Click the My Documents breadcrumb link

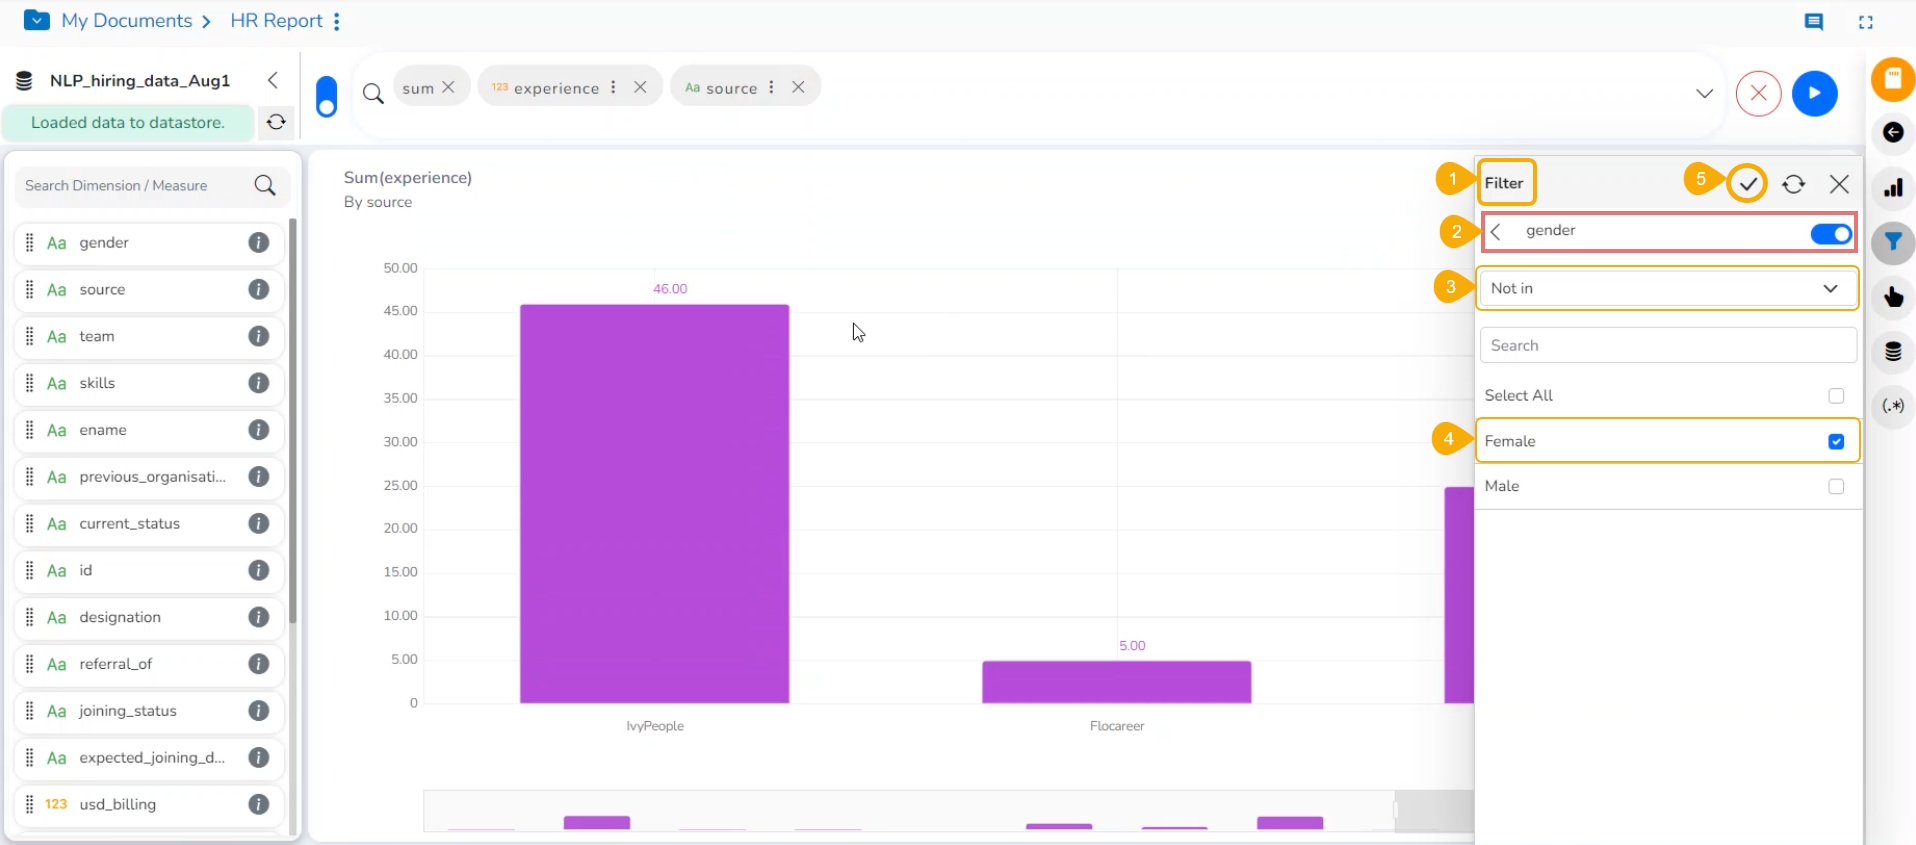pos(127,21)
